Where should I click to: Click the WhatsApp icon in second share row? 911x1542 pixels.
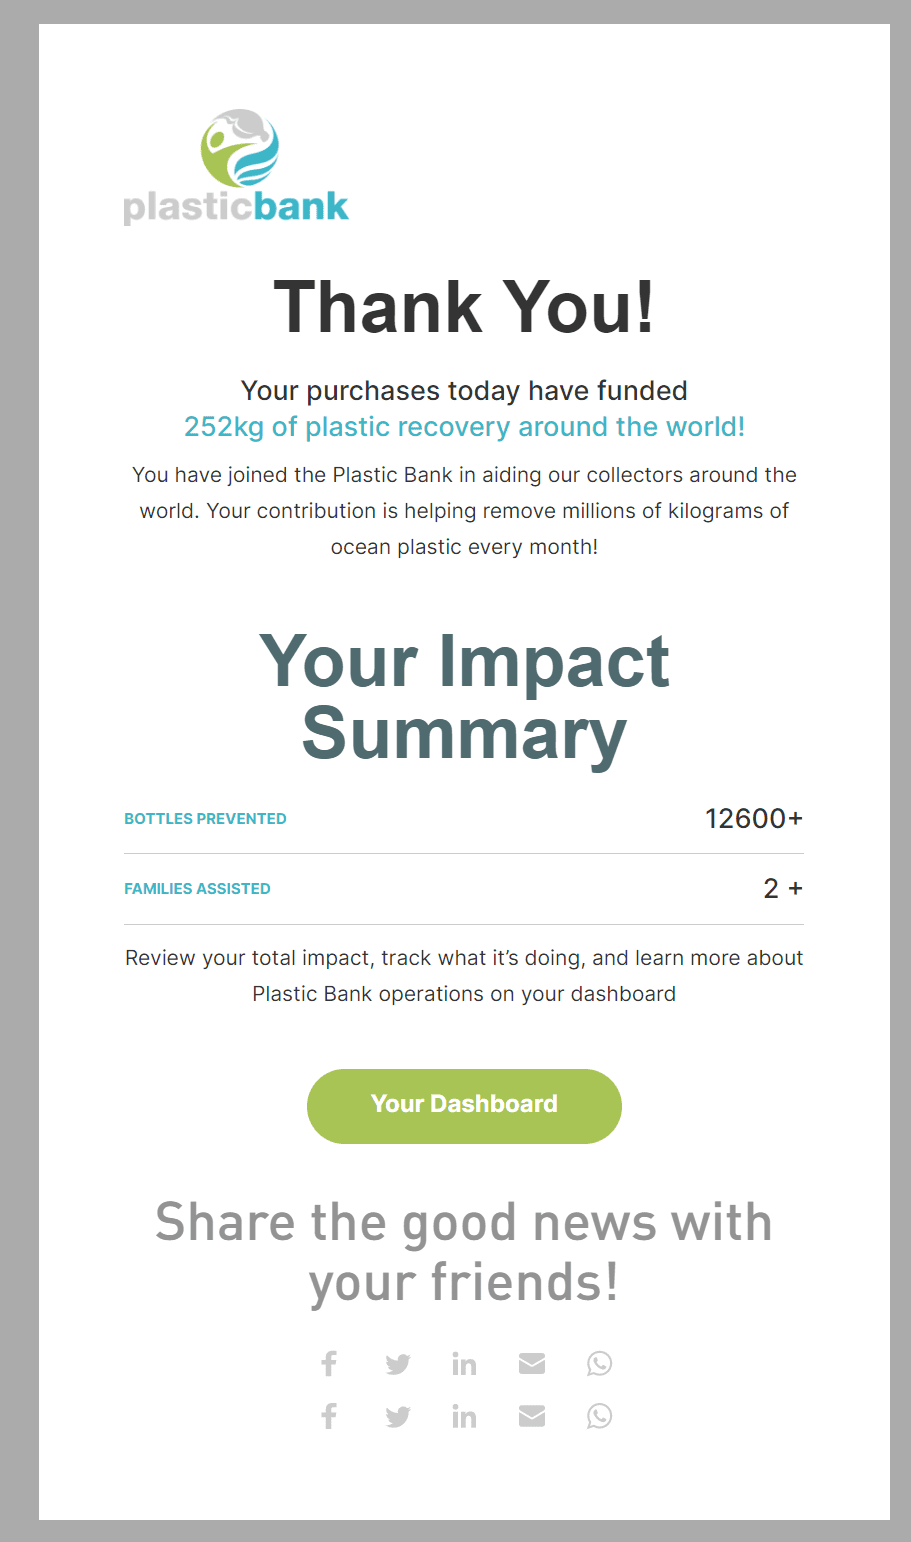point(599,1416)
